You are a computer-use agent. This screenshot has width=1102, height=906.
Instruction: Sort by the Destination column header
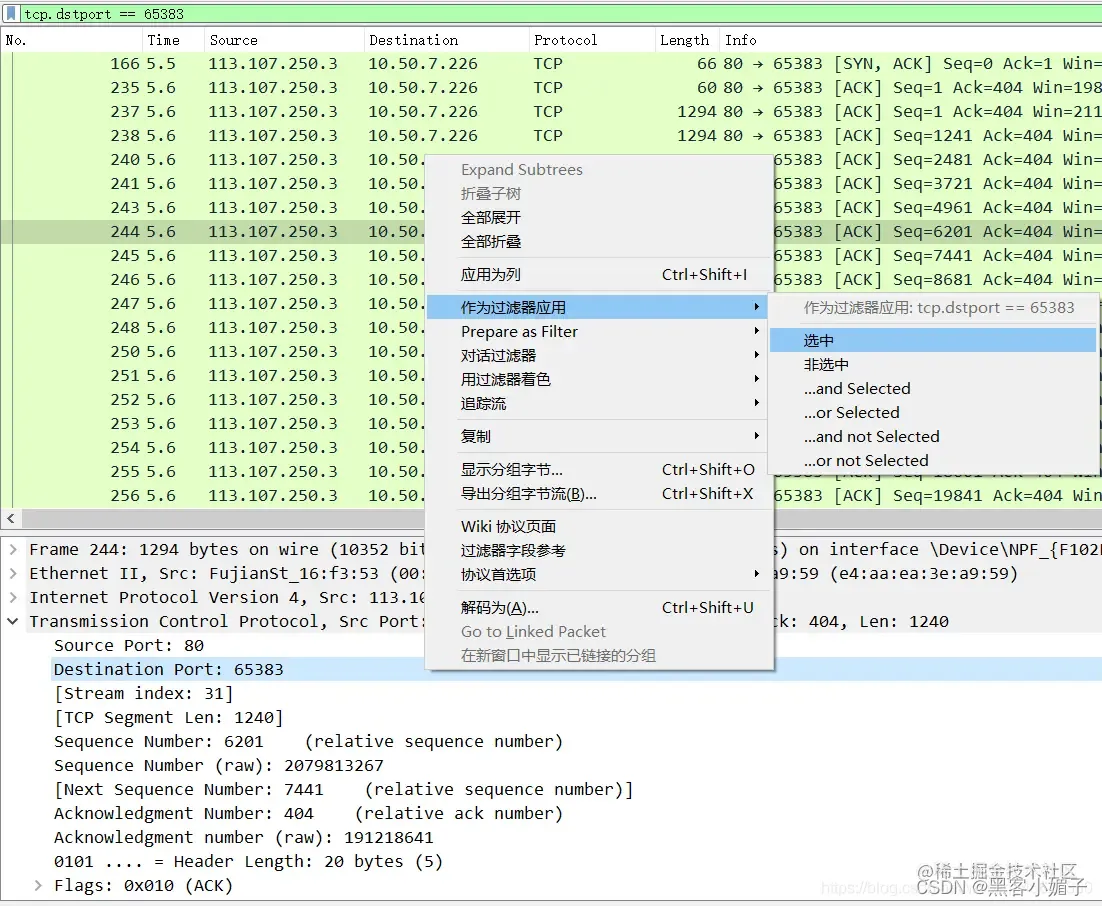point(446,40)
